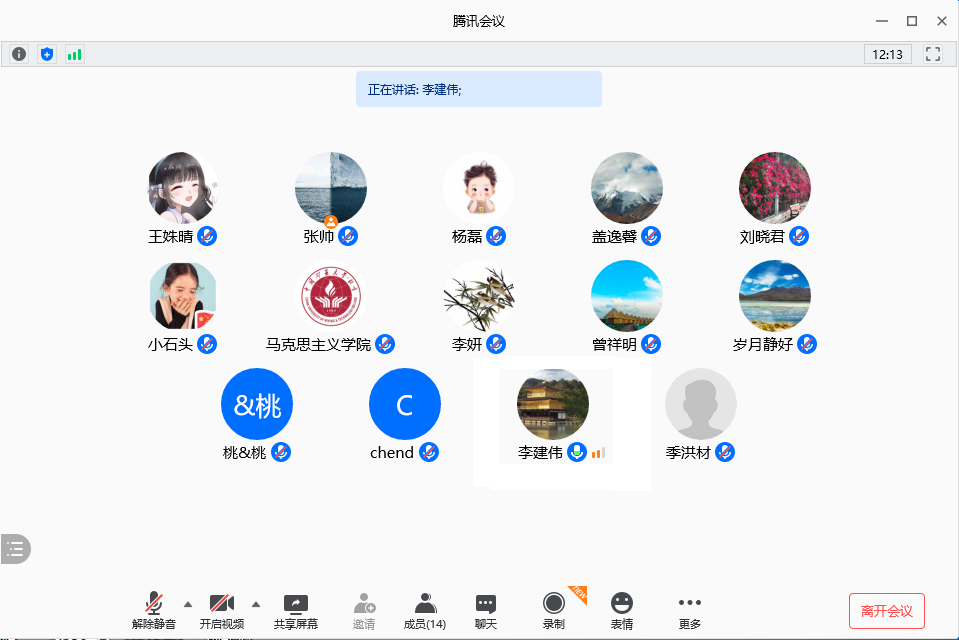Image resolution: width=959 pixels, height=640 pixels.
Task: Start recording the meeting (录制)
Action: click(553, 610)
